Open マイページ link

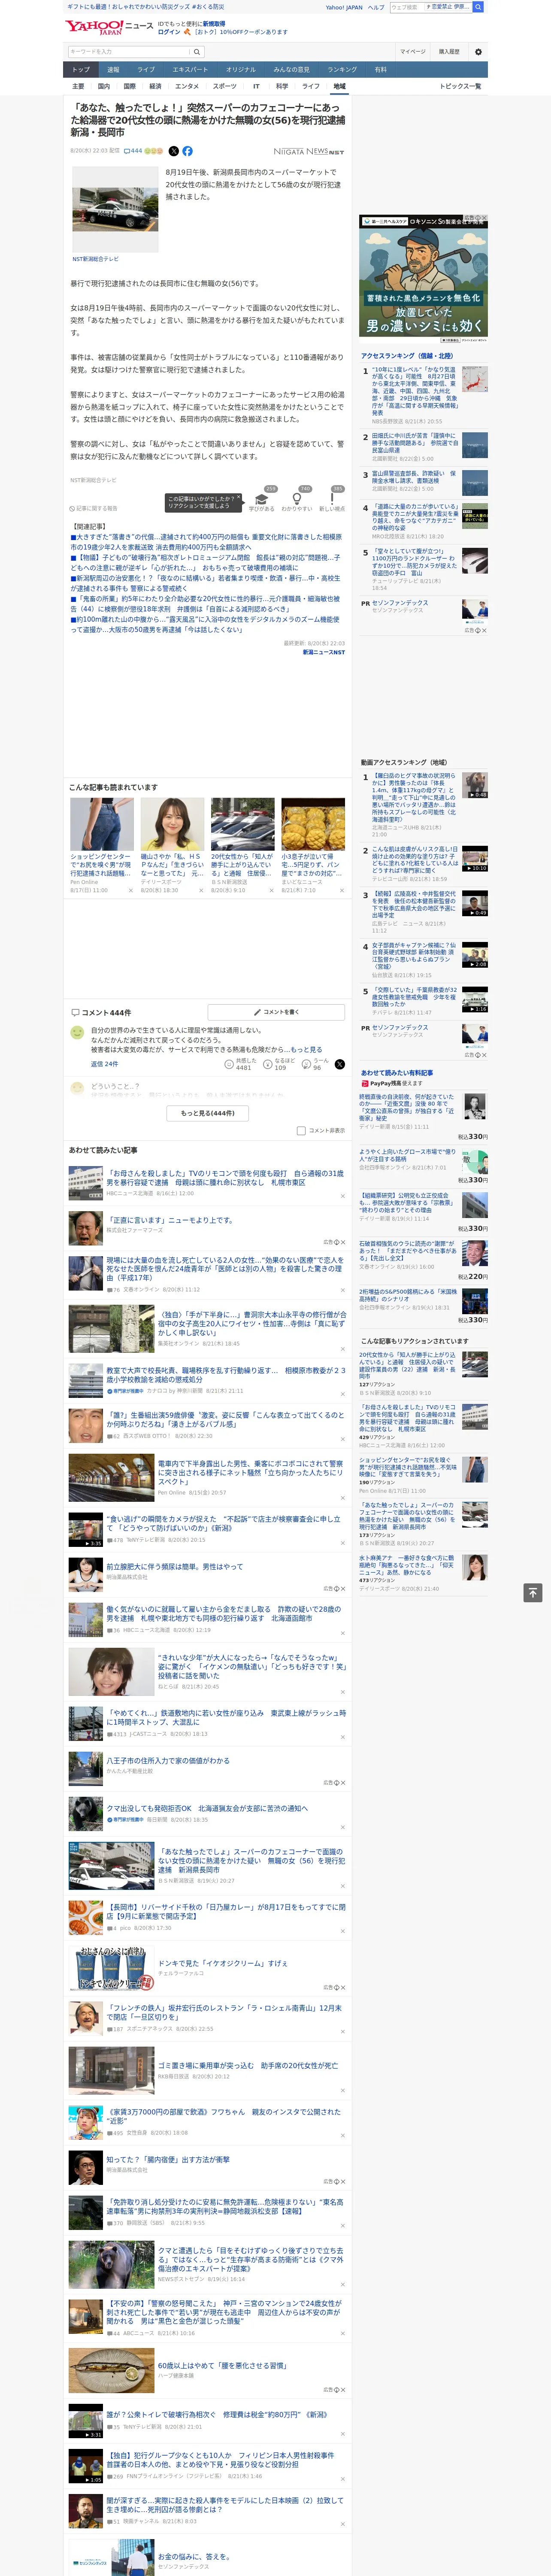(412, 51)
